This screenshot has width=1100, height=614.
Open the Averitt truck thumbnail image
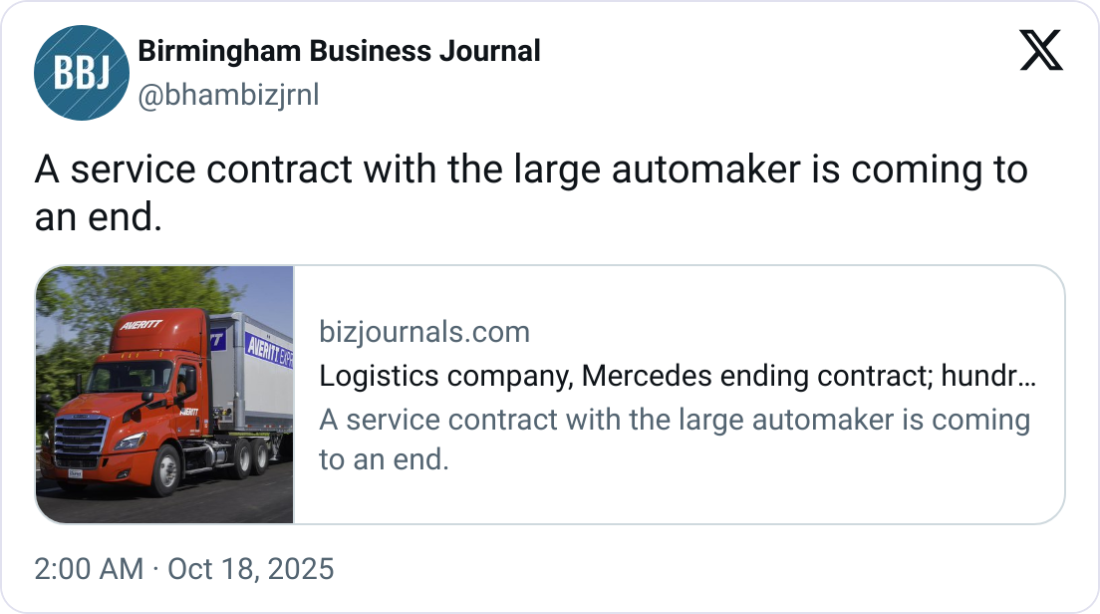point(165,394)
